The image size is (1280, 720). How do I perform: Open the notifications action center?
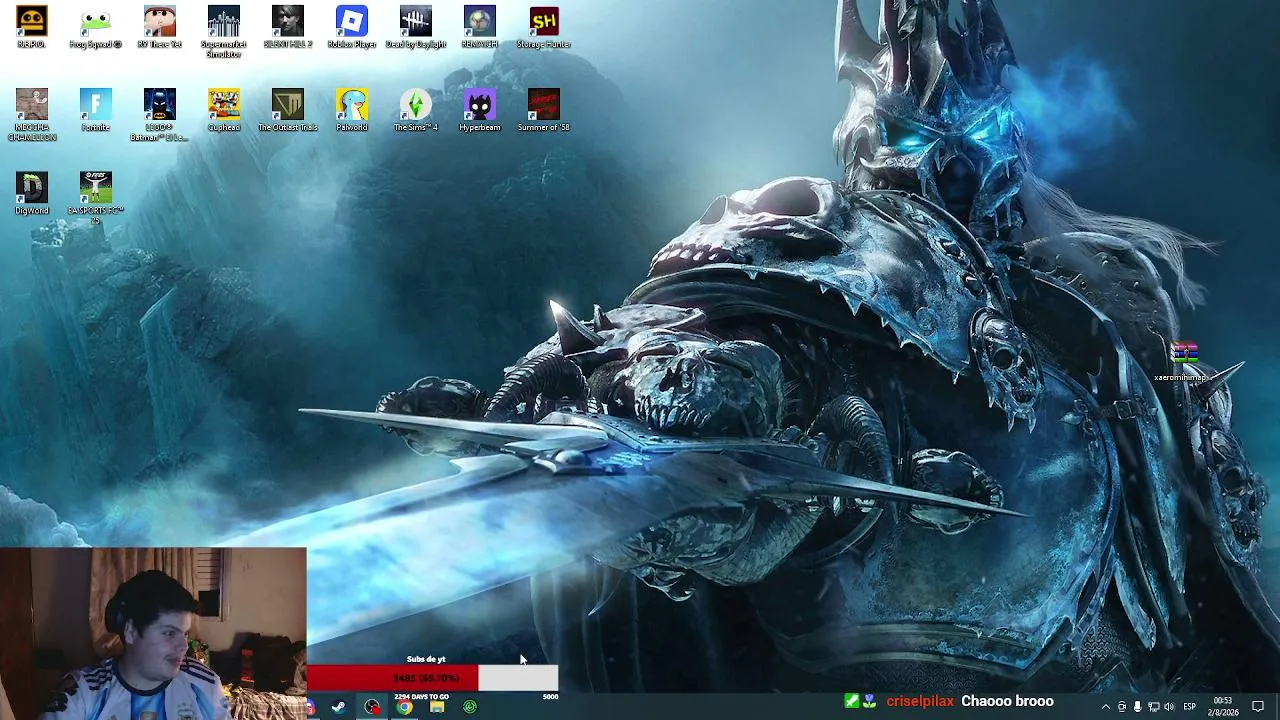coord(1259,707)
